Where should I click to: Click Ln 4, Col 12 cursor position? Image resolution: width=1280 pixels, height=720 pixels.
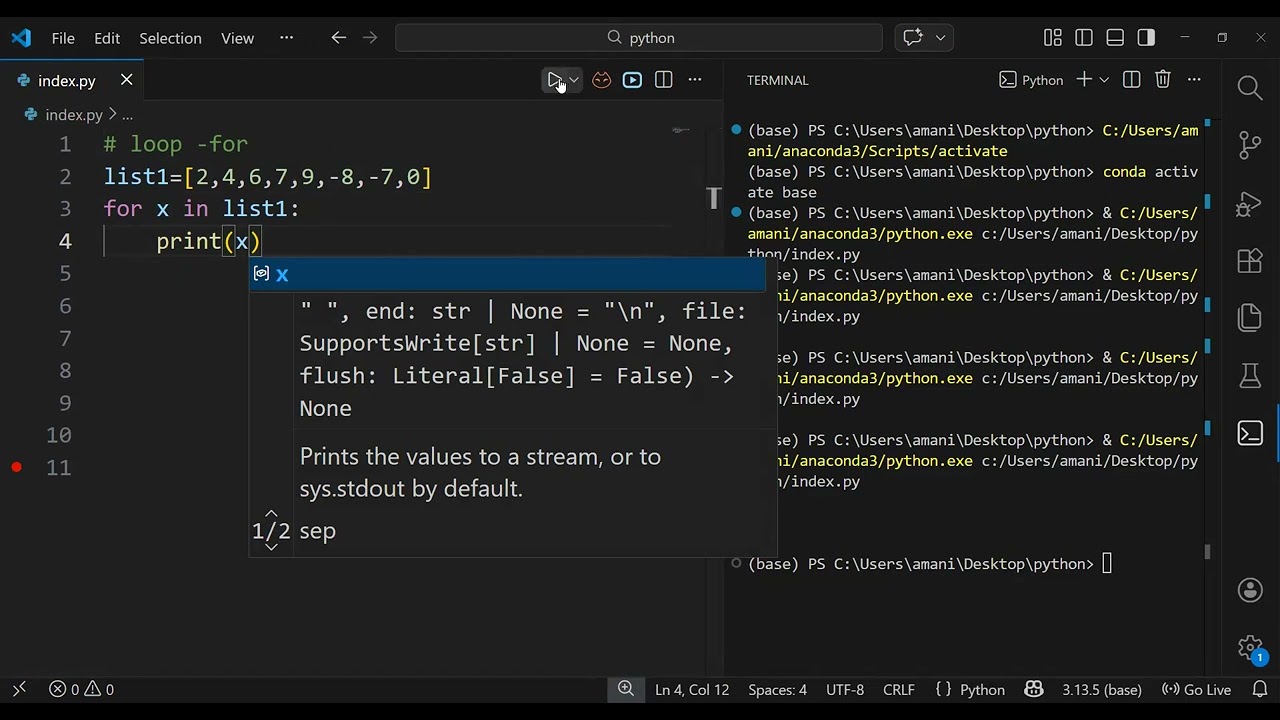click(x=692, y=689)
